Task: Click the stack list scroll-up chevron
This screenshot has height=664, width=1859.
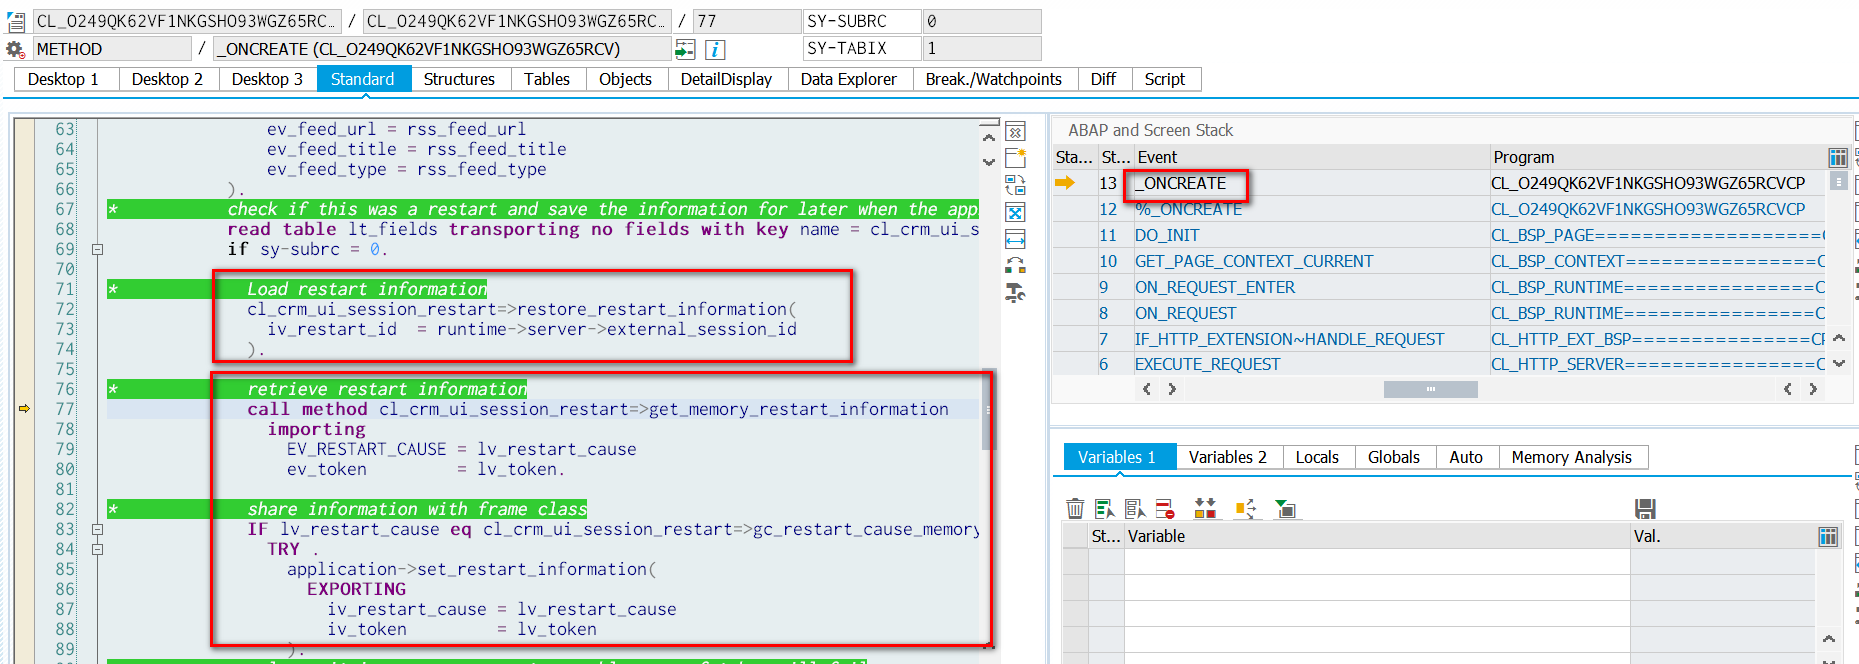Action: [1838, 338]
